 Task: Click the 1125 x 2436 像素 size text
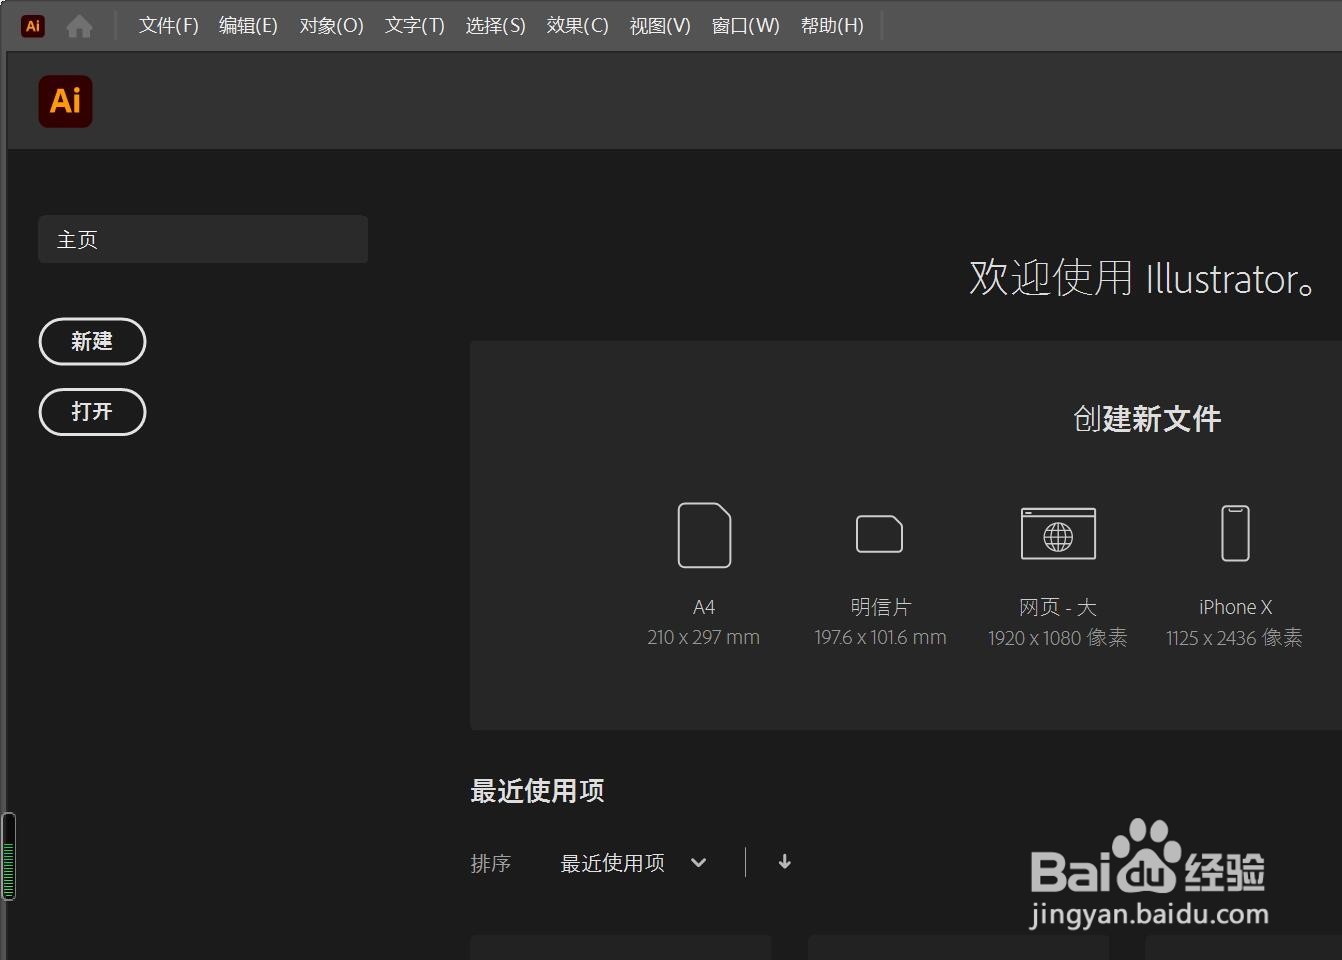(x=1234, y=637)
